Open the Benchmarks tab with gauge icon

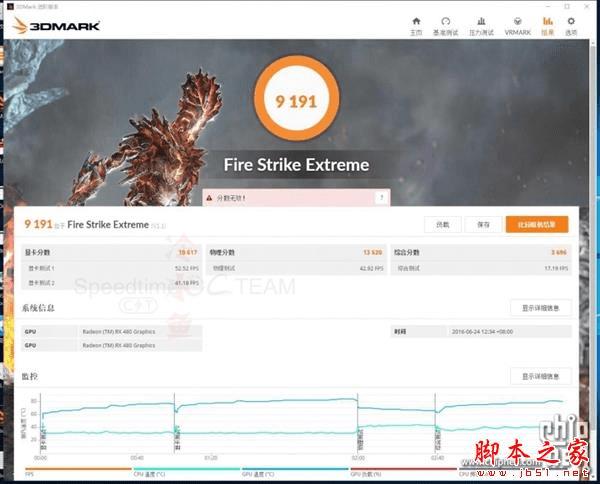[x=445, y=26]
